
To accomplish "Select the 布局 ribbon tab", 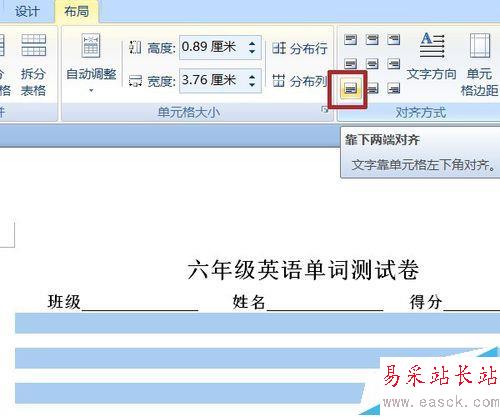I will [76, 12].
